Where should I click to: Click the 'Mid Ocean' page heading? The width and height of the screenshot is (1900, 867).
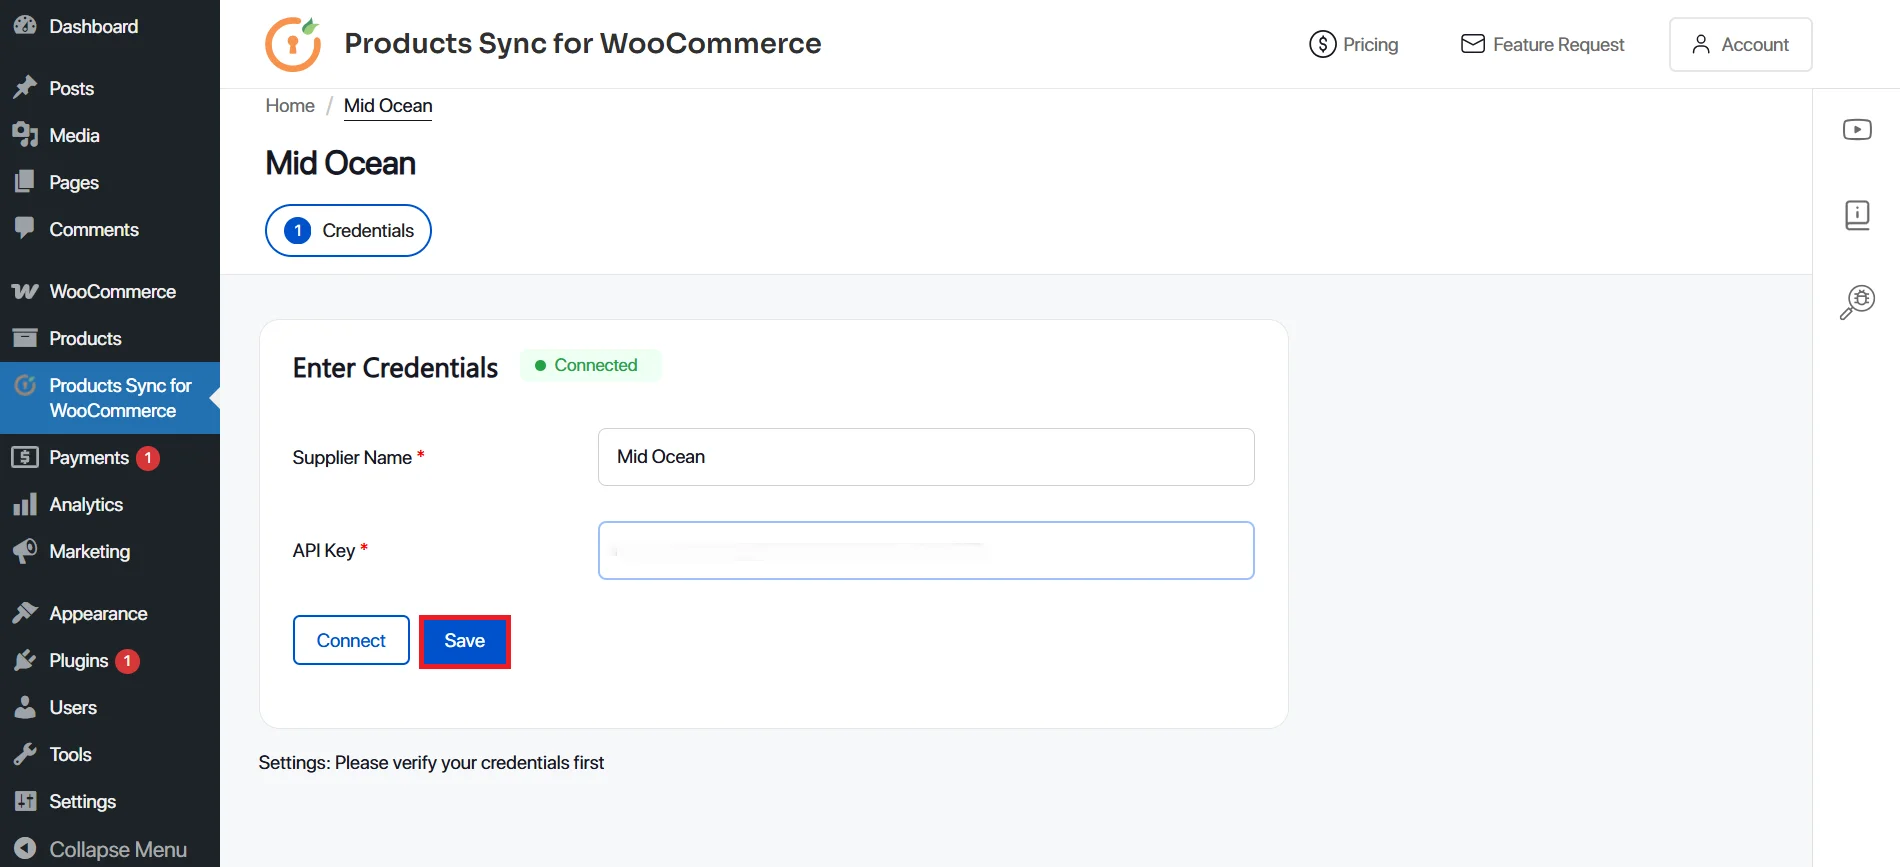click(x=341, y=163)
